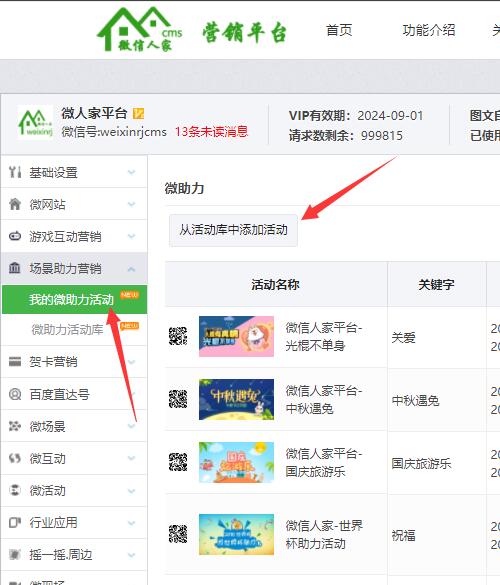The width and height of the screenshot is (500, 585).
Task: Expand the 微互动 menu chevron
Action: 131,458
